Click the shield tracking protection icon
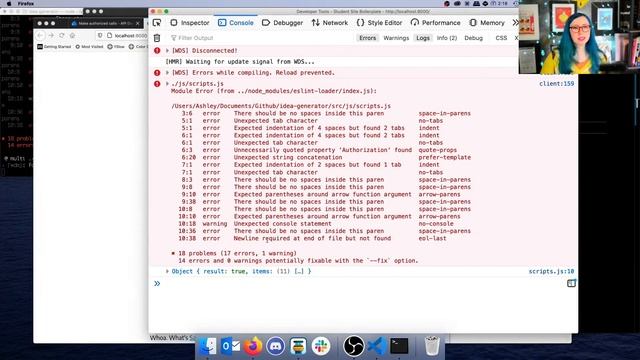Image resolution: width=640 pixels, height=360 pixels. tap(100, 36)
